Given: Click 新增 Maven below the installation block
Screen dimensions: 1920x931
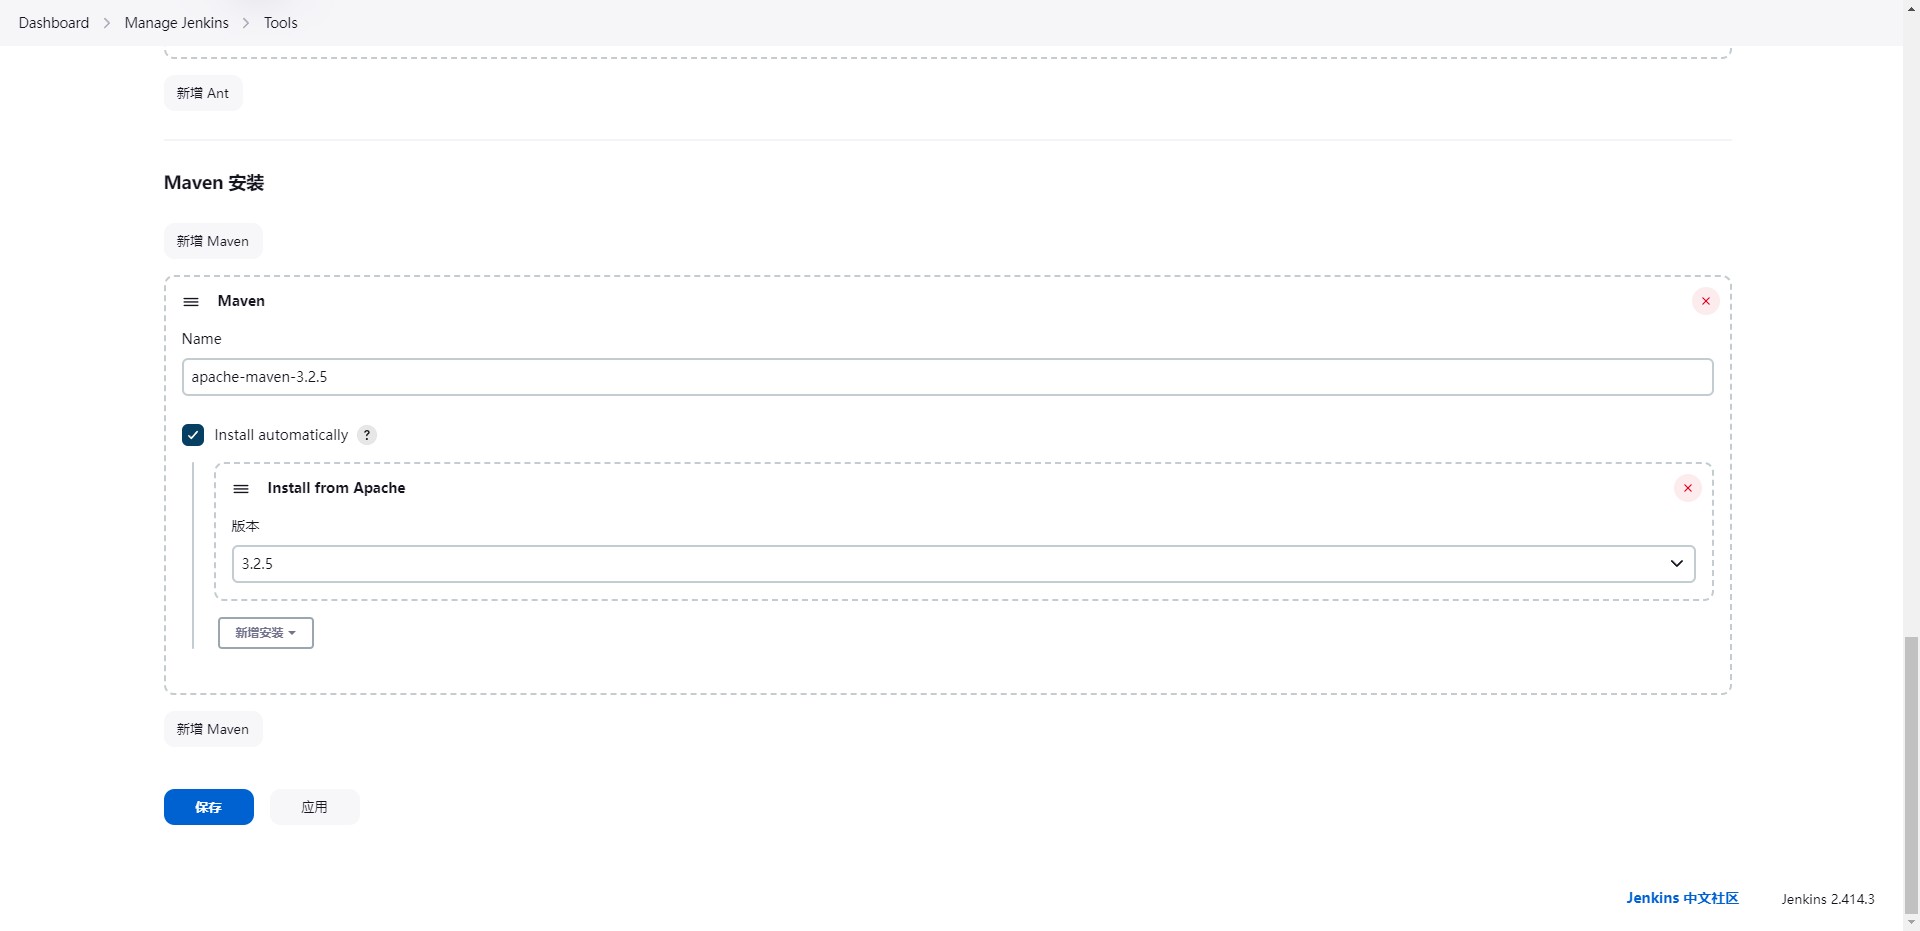Looking at the screenshot, I should point(212,728).
